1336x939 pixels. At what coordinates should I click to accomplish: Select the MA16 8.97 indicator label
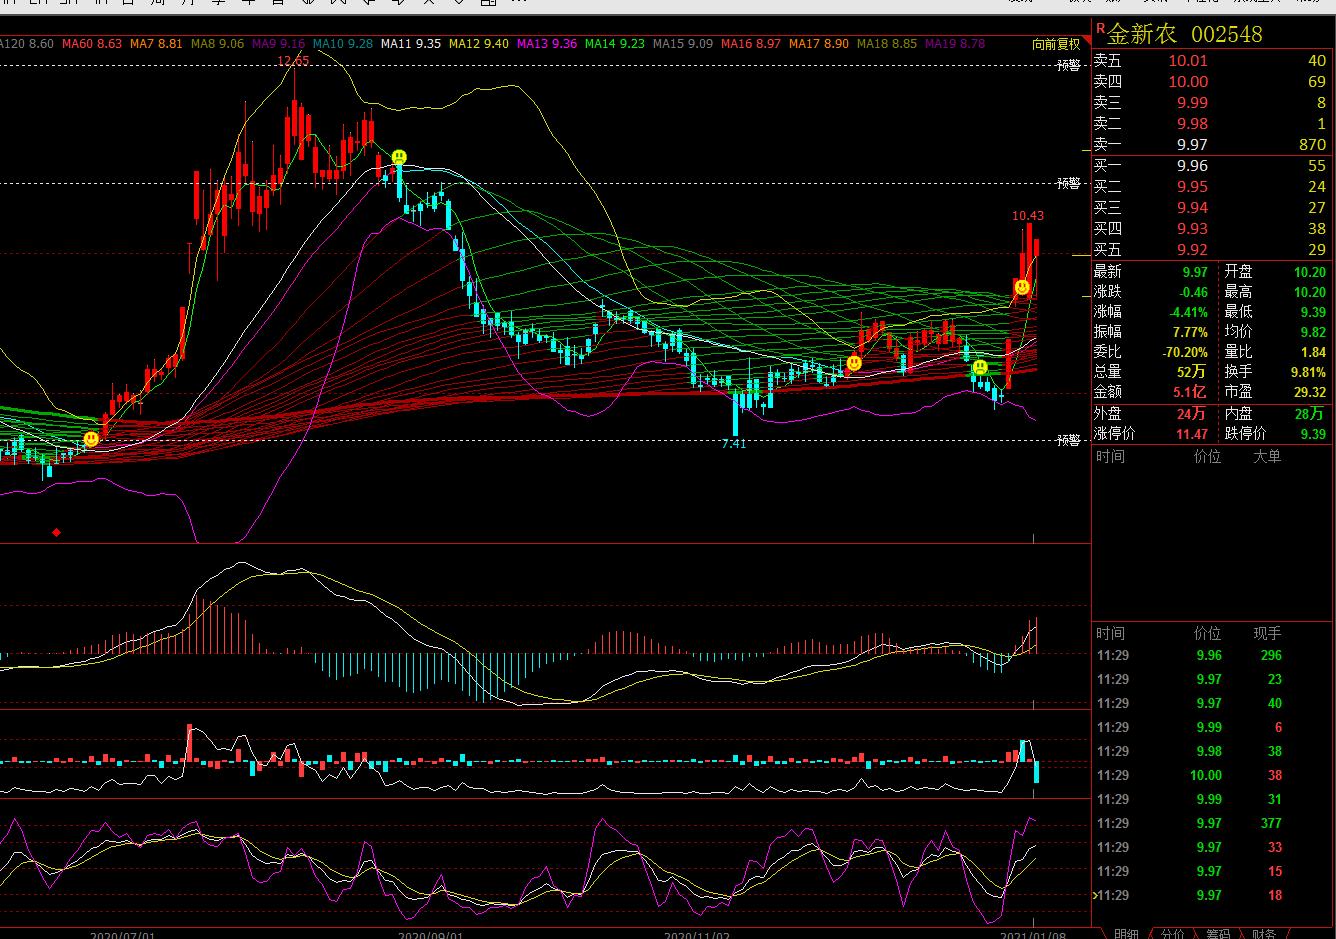(751, 44)
